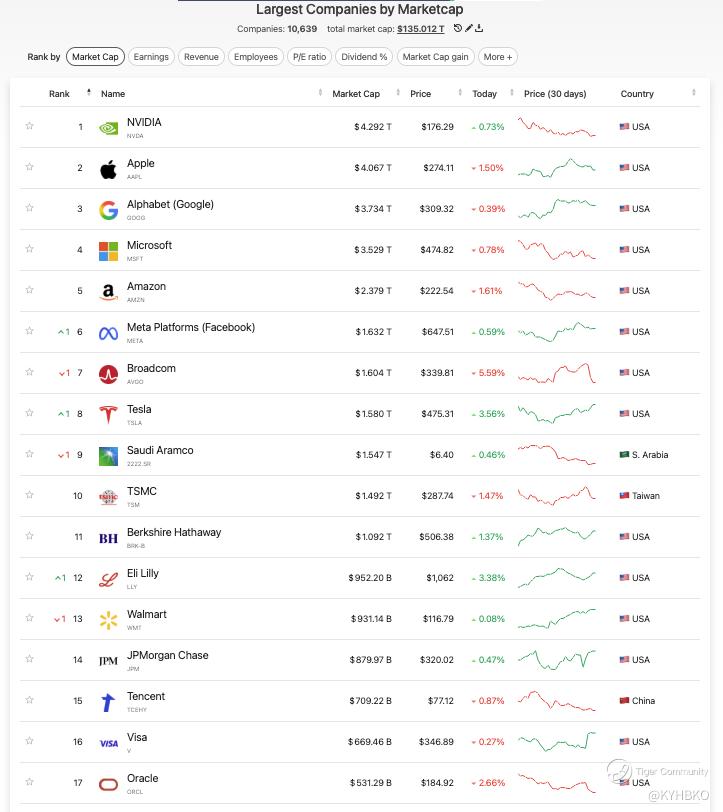Image resolution: width=723 pixels, height=812 pixels.
Task: Click the total market cap value $135.012 T
Action: (x=420, y=29)
